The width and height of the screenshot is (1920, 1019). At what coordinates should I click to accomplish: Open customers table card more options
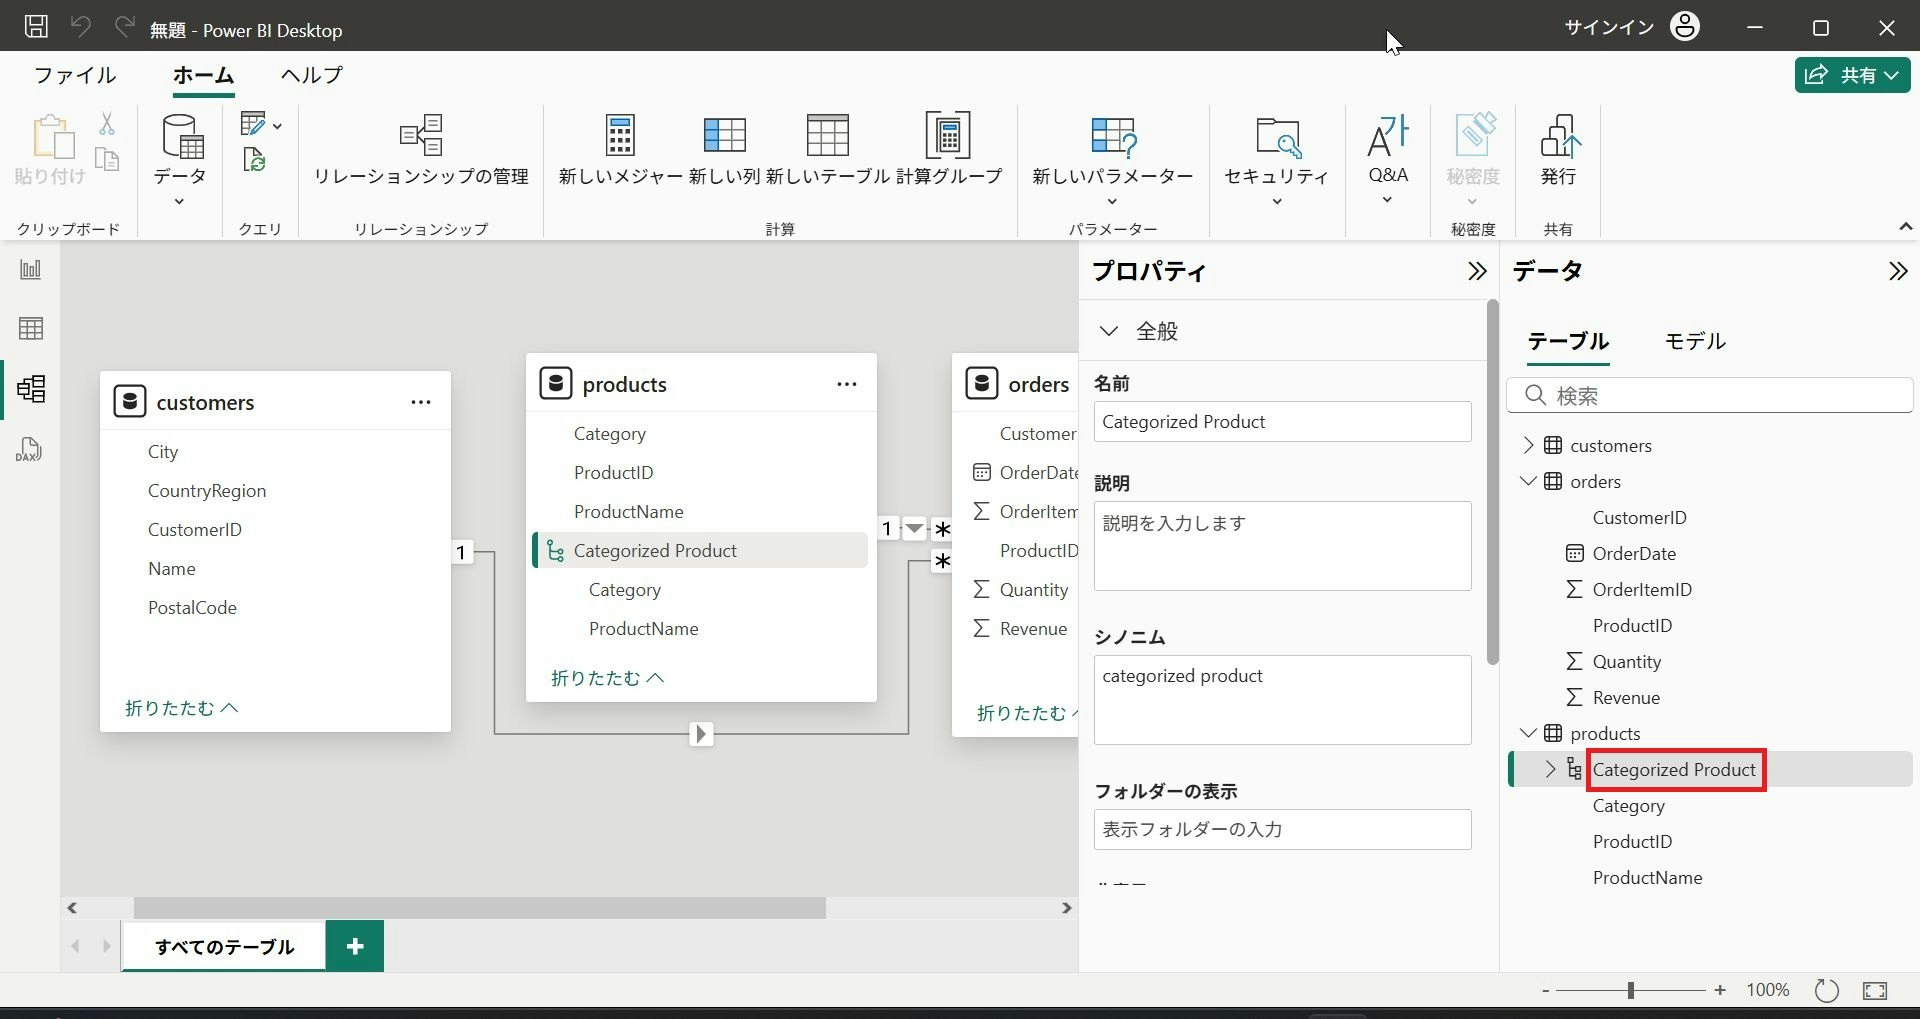point(421,402)
